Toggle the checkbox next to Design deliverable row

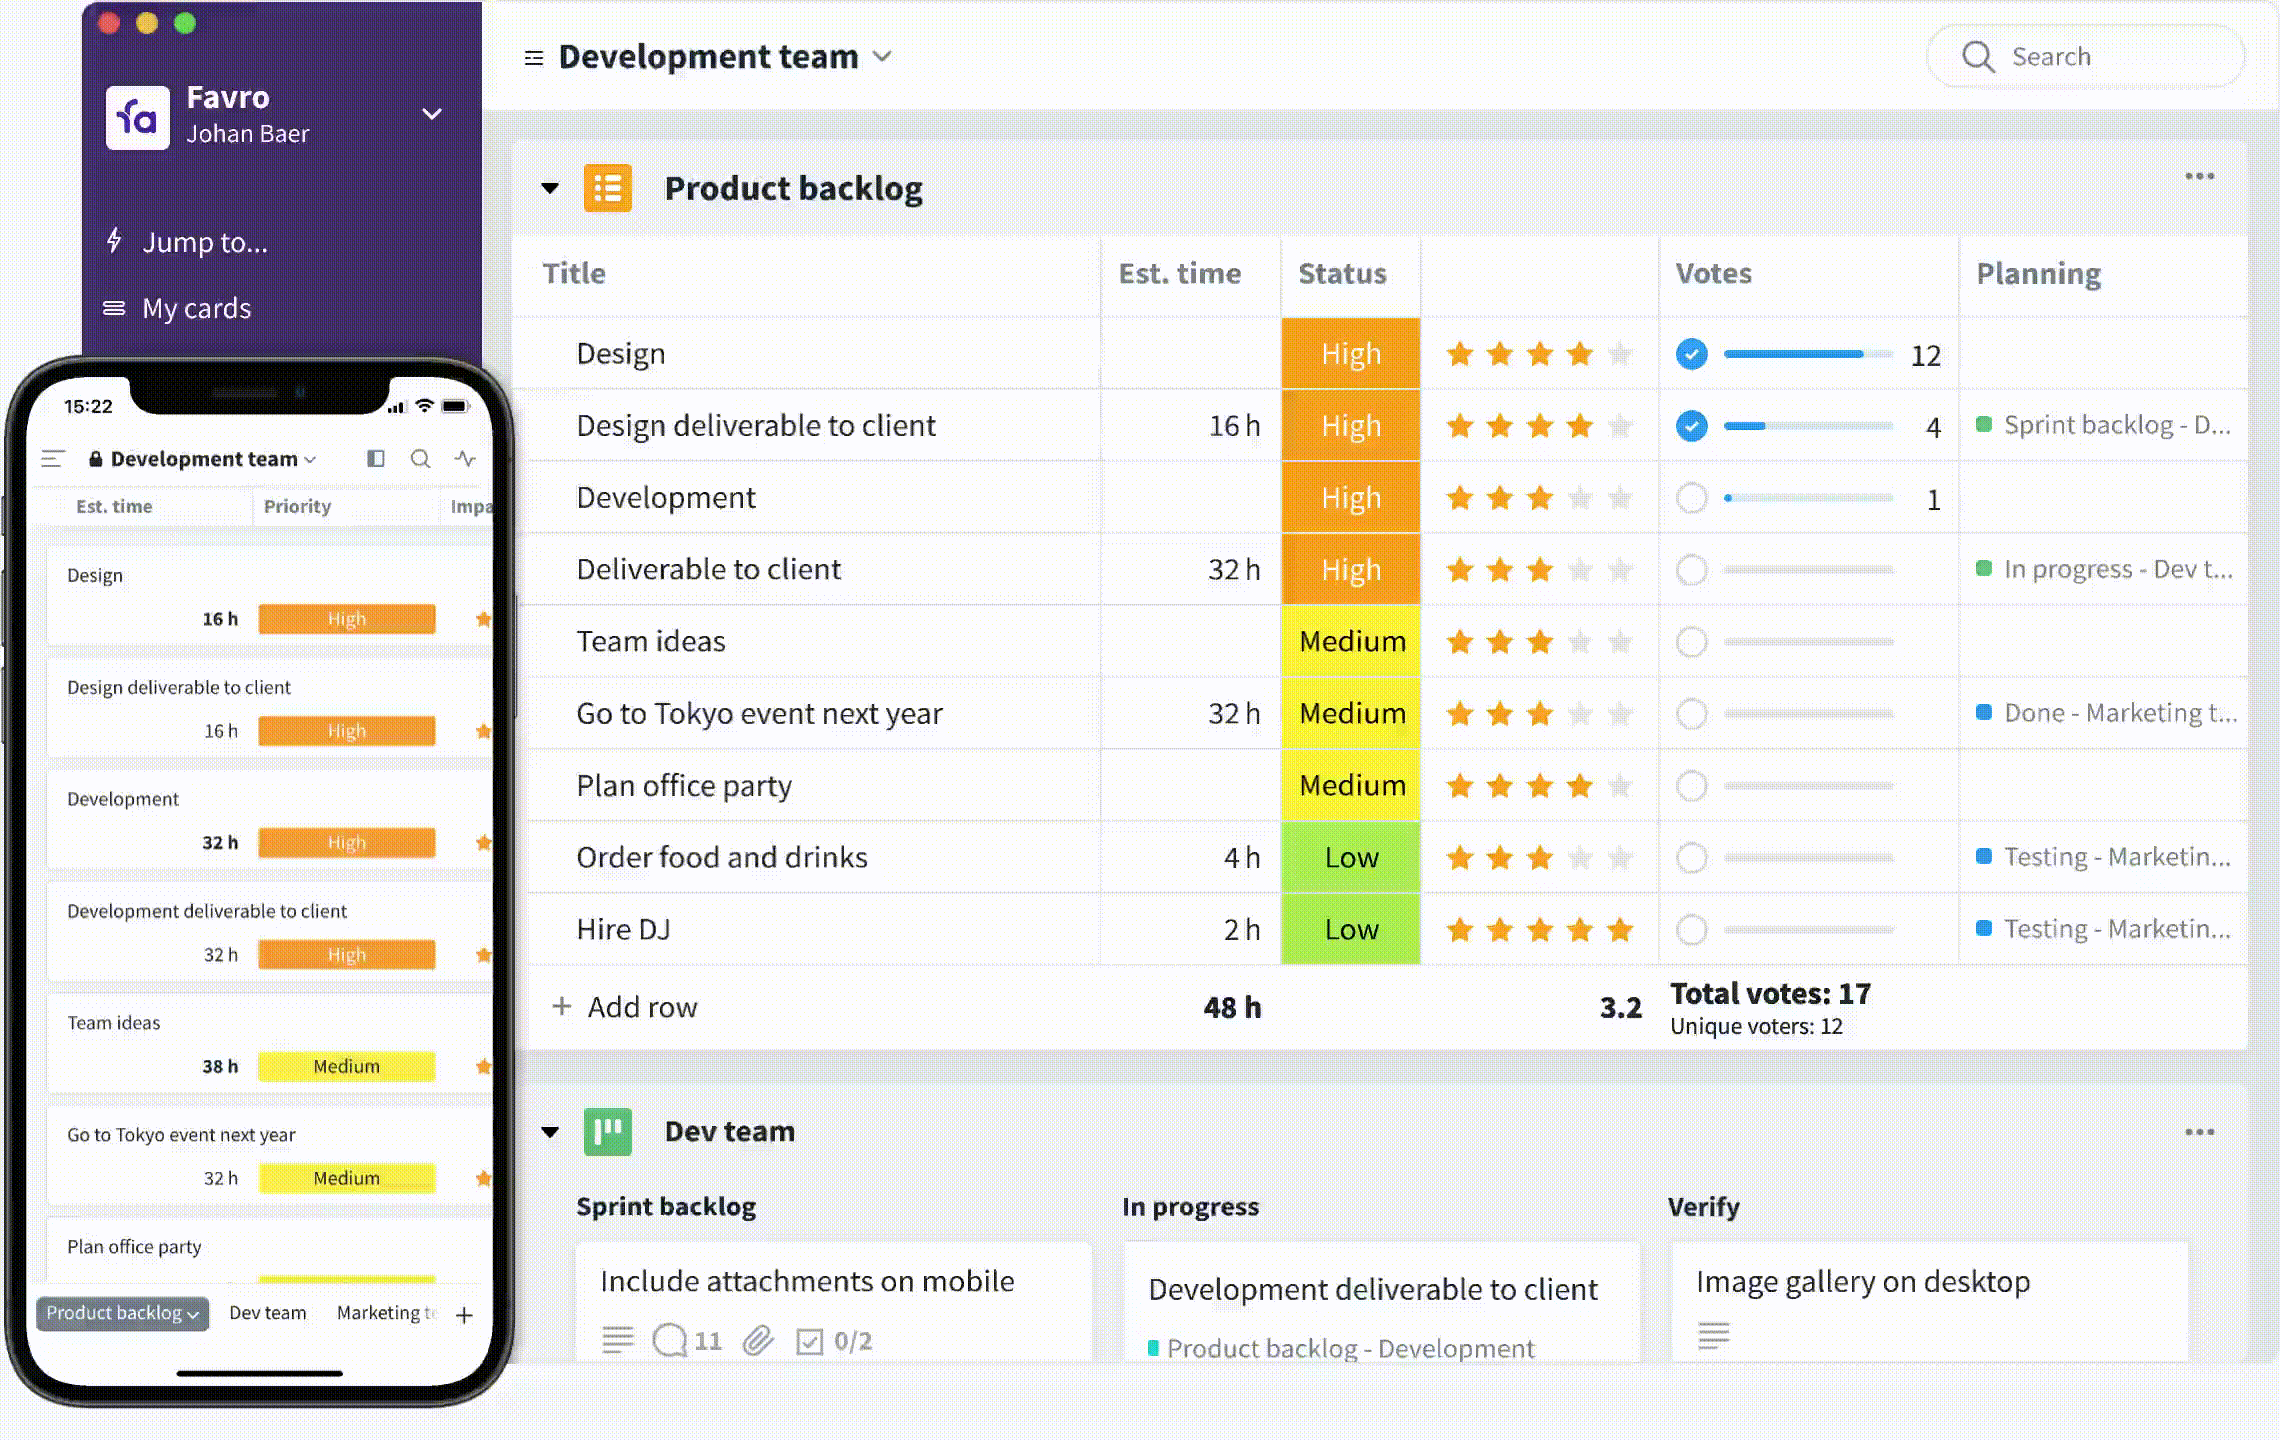click(x=1693, y=425)
